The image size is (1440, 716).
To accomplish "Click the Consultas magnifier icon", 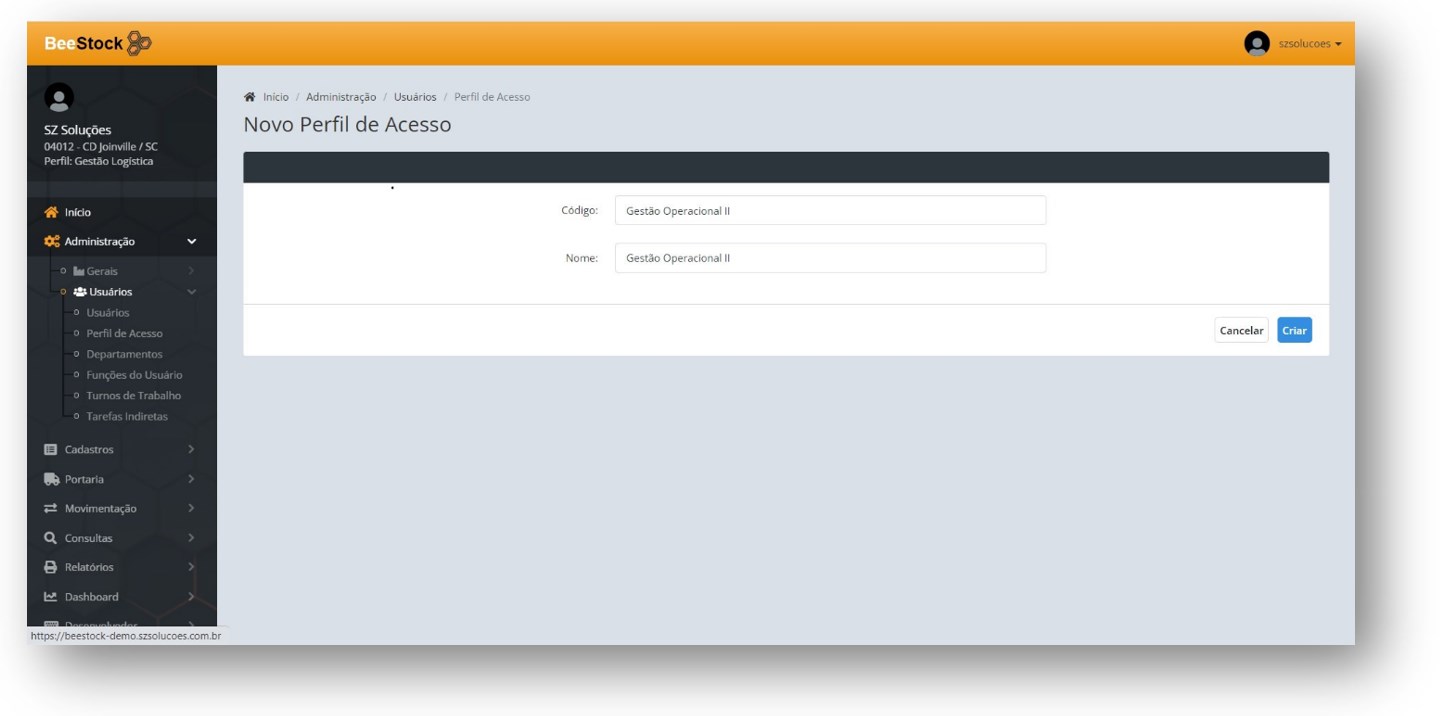I will tap(51, 538).
